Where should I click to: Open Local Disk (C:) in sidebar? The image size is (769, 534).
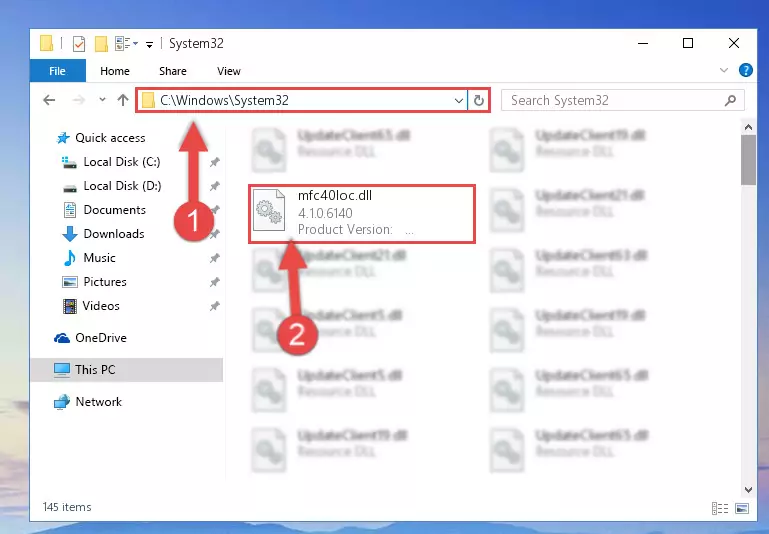tap(122, 162)
